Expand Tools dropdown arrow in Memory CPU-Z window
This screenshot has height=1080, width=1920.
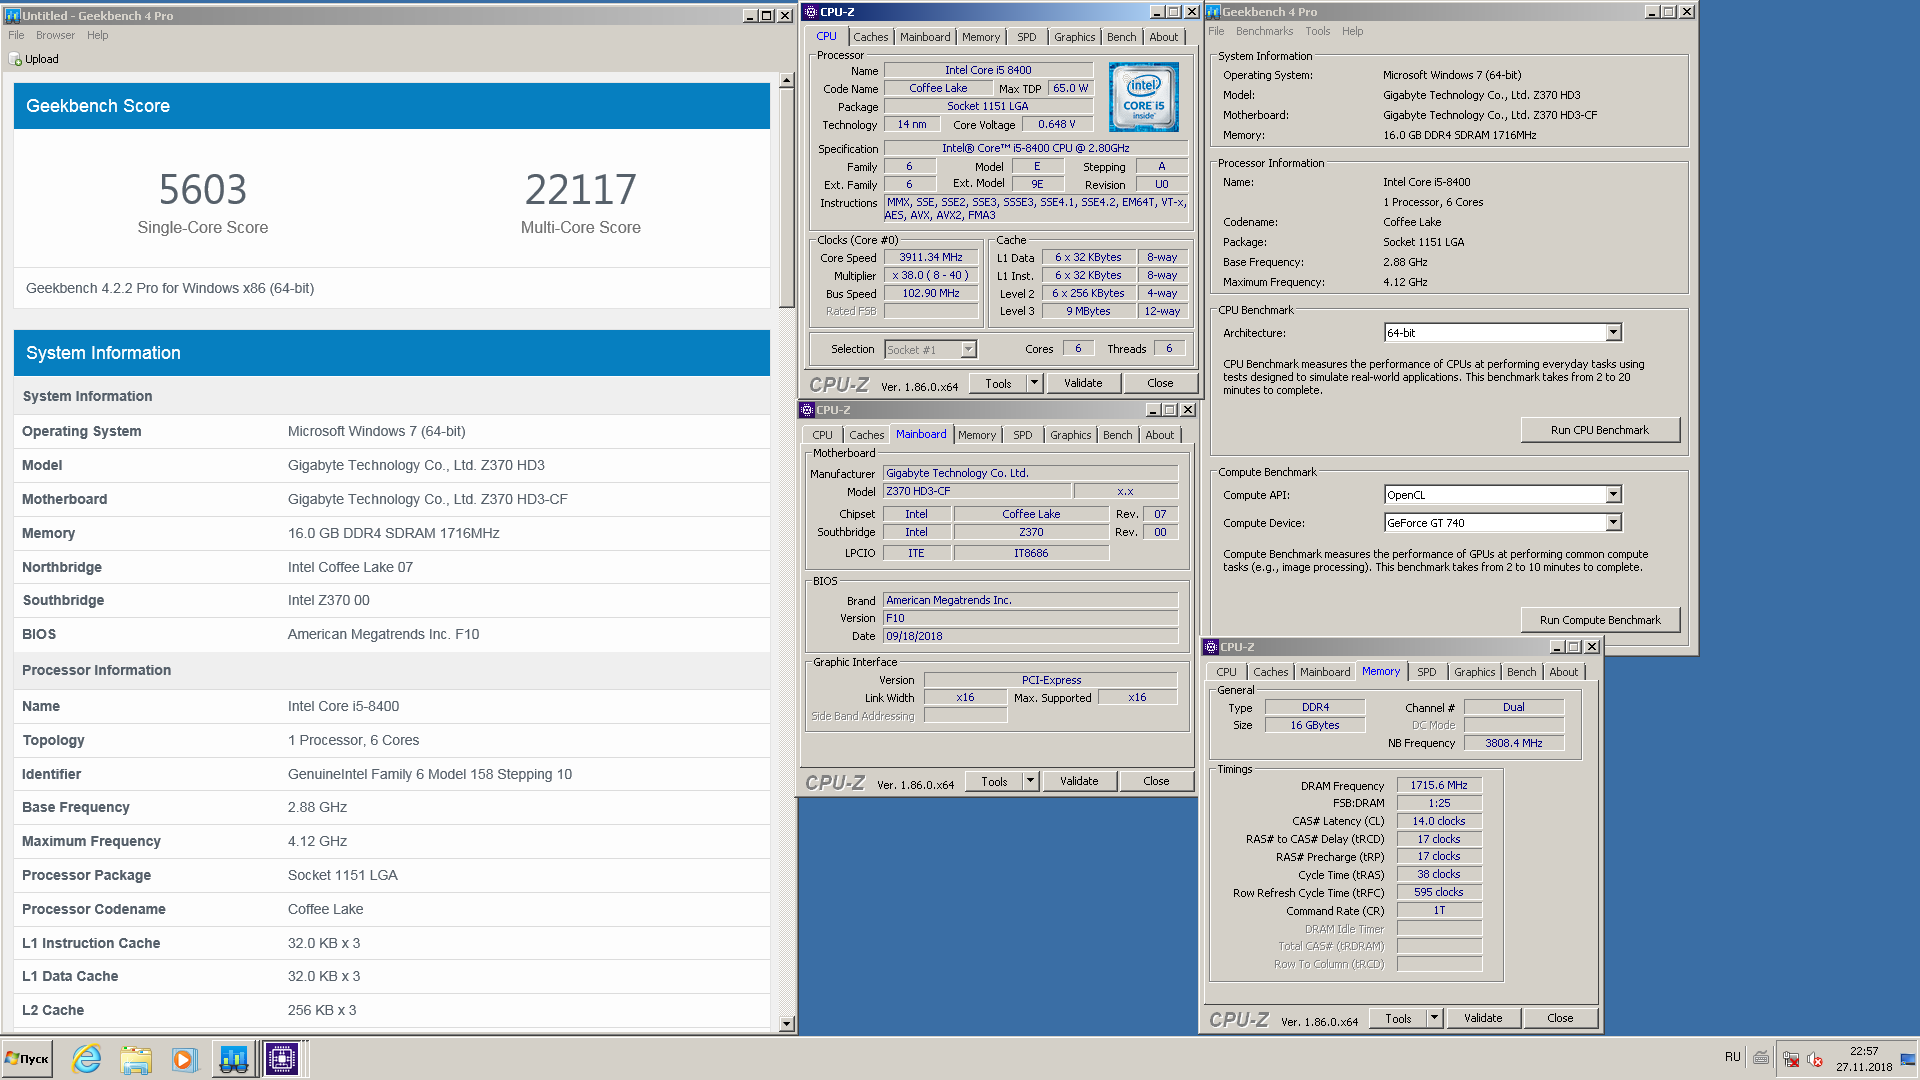tap(1435, 1018)
